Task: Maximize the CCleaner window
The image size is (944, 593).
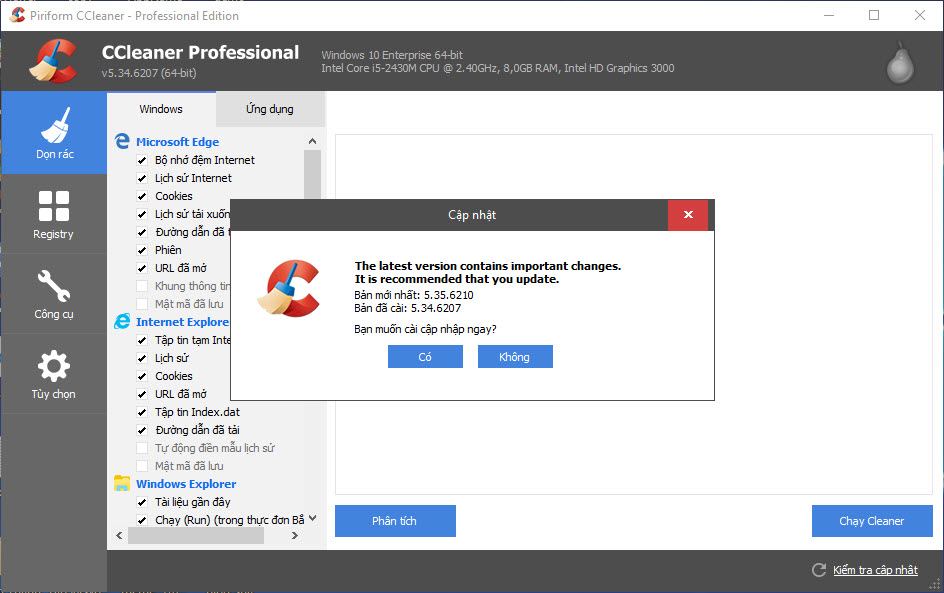Action: click(x=874, y=15)
